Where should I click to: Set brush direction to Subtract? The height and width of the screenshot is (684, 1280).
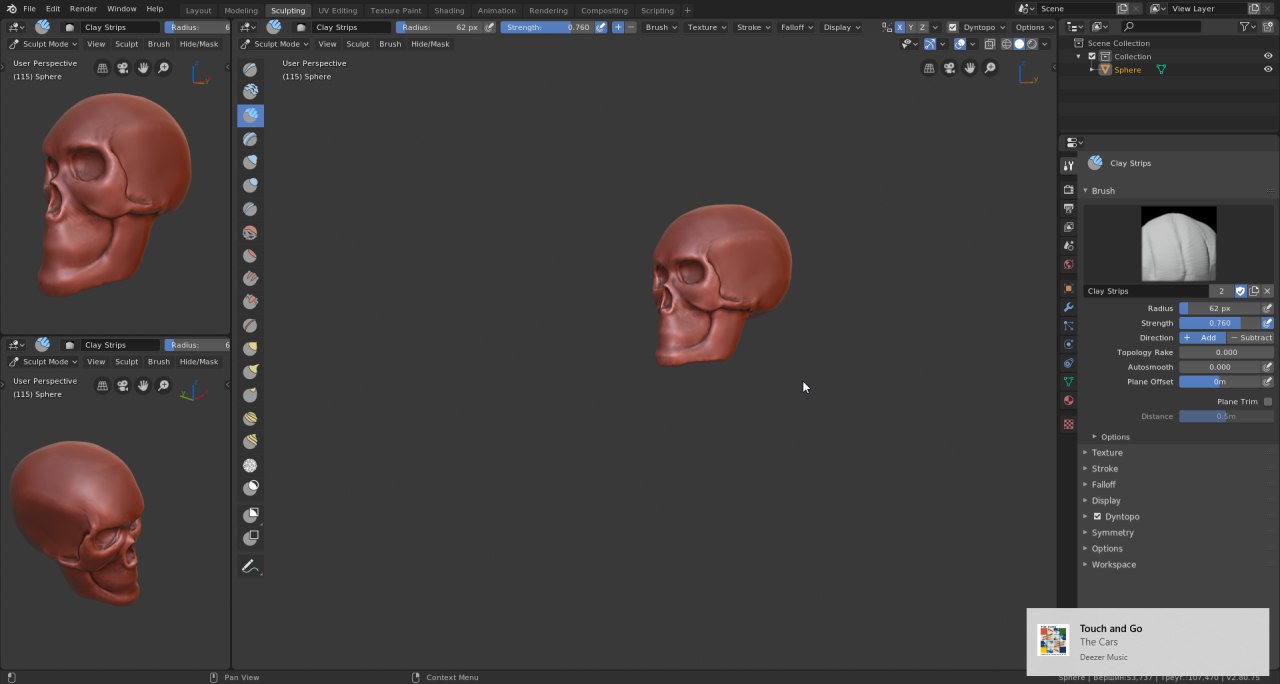(1250, 337)
